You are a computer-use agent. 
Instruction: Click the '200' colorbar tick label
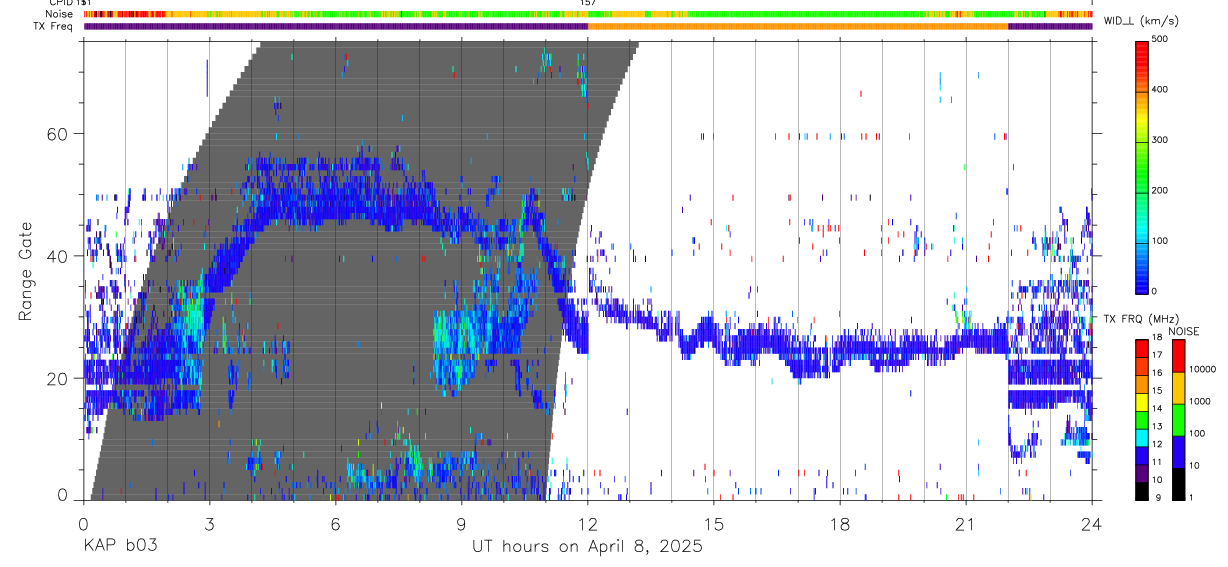[x=1161, y=190]
